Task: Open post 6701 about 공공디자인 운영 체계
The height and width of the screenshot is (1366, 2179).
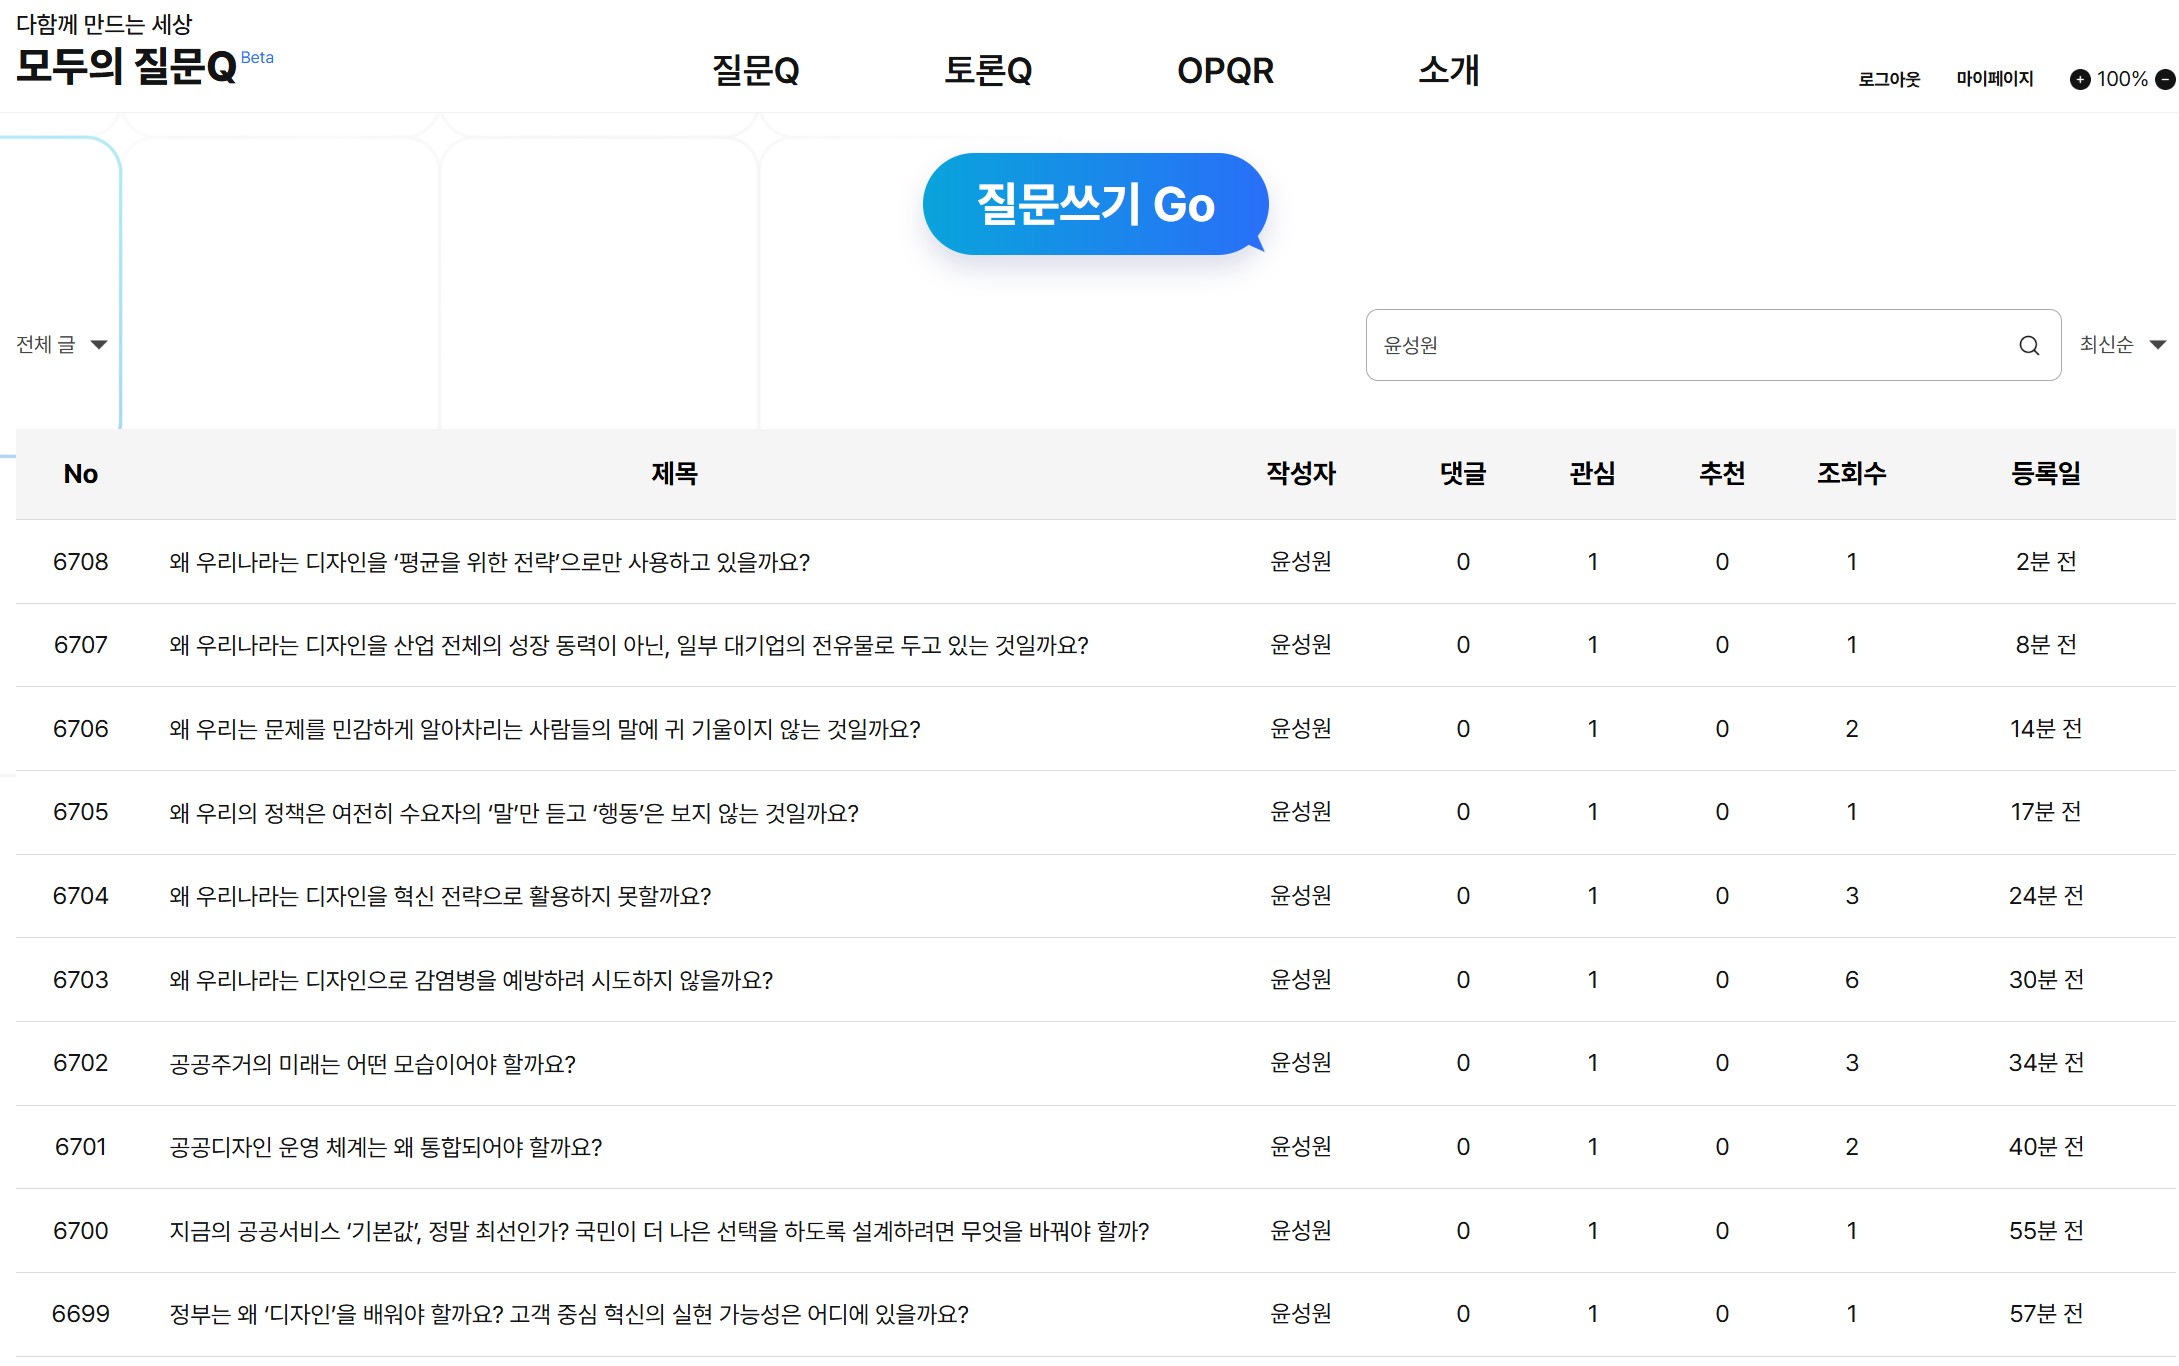Action: pos(385,1147)
